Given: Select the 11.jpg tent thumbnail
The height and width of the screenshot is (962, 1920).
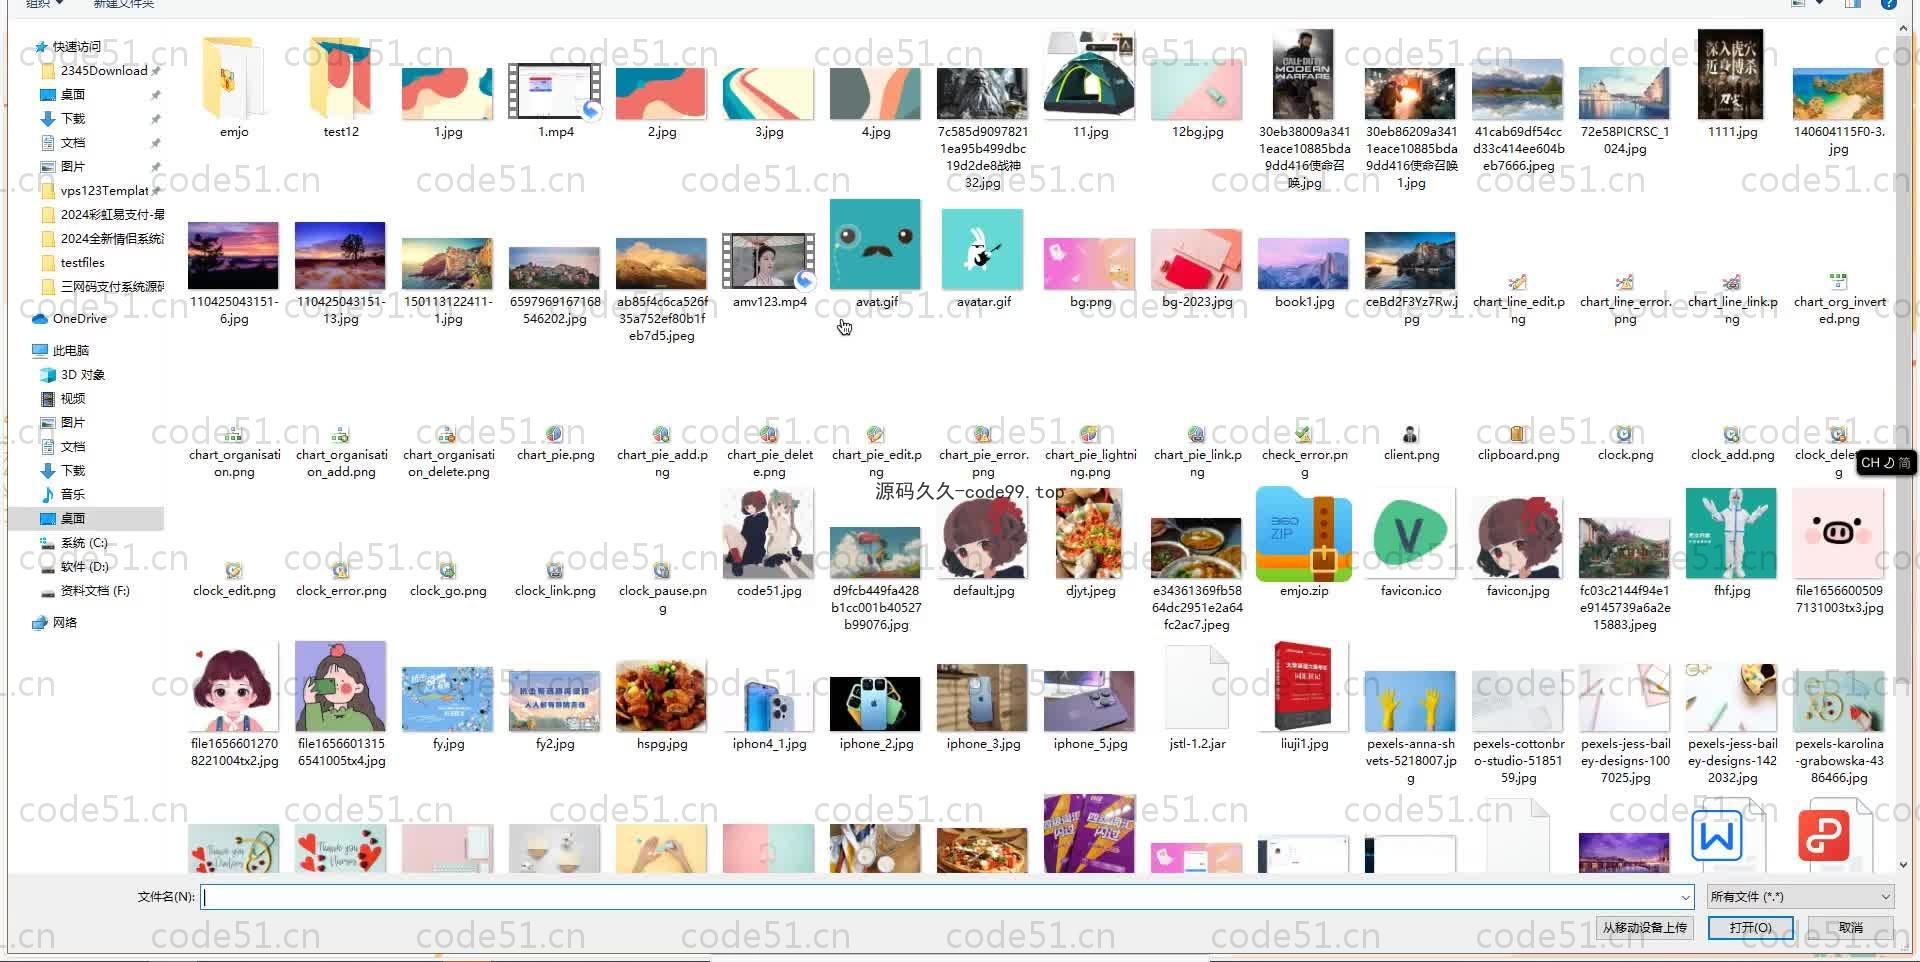Looking at the screenshot, I should 1090,76.
